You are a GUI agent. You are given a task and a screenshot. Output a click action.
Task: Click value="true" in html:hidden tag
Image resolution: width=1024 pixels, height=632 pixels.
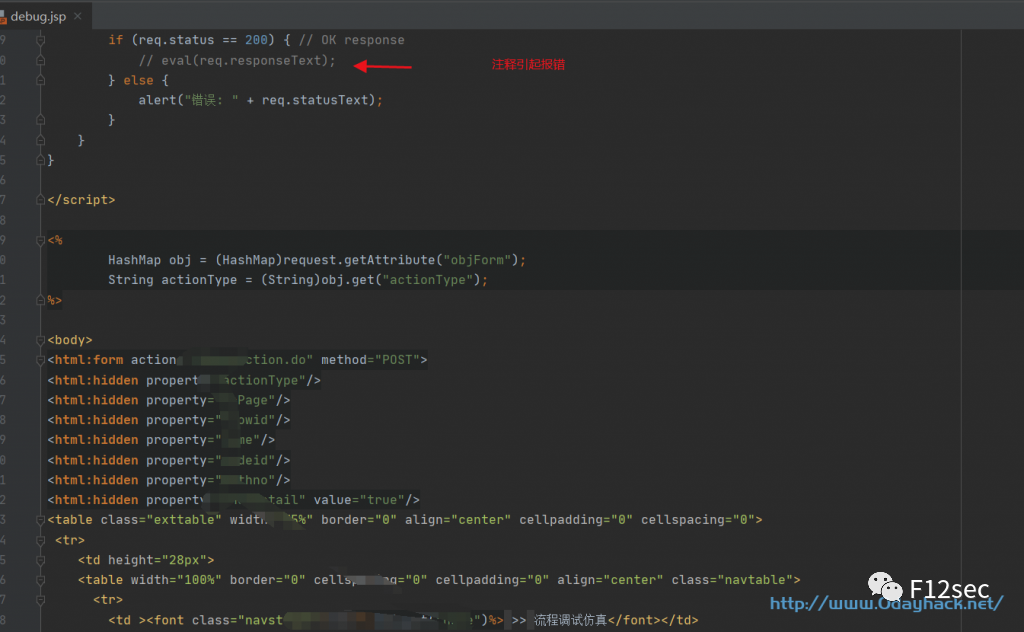359,500
